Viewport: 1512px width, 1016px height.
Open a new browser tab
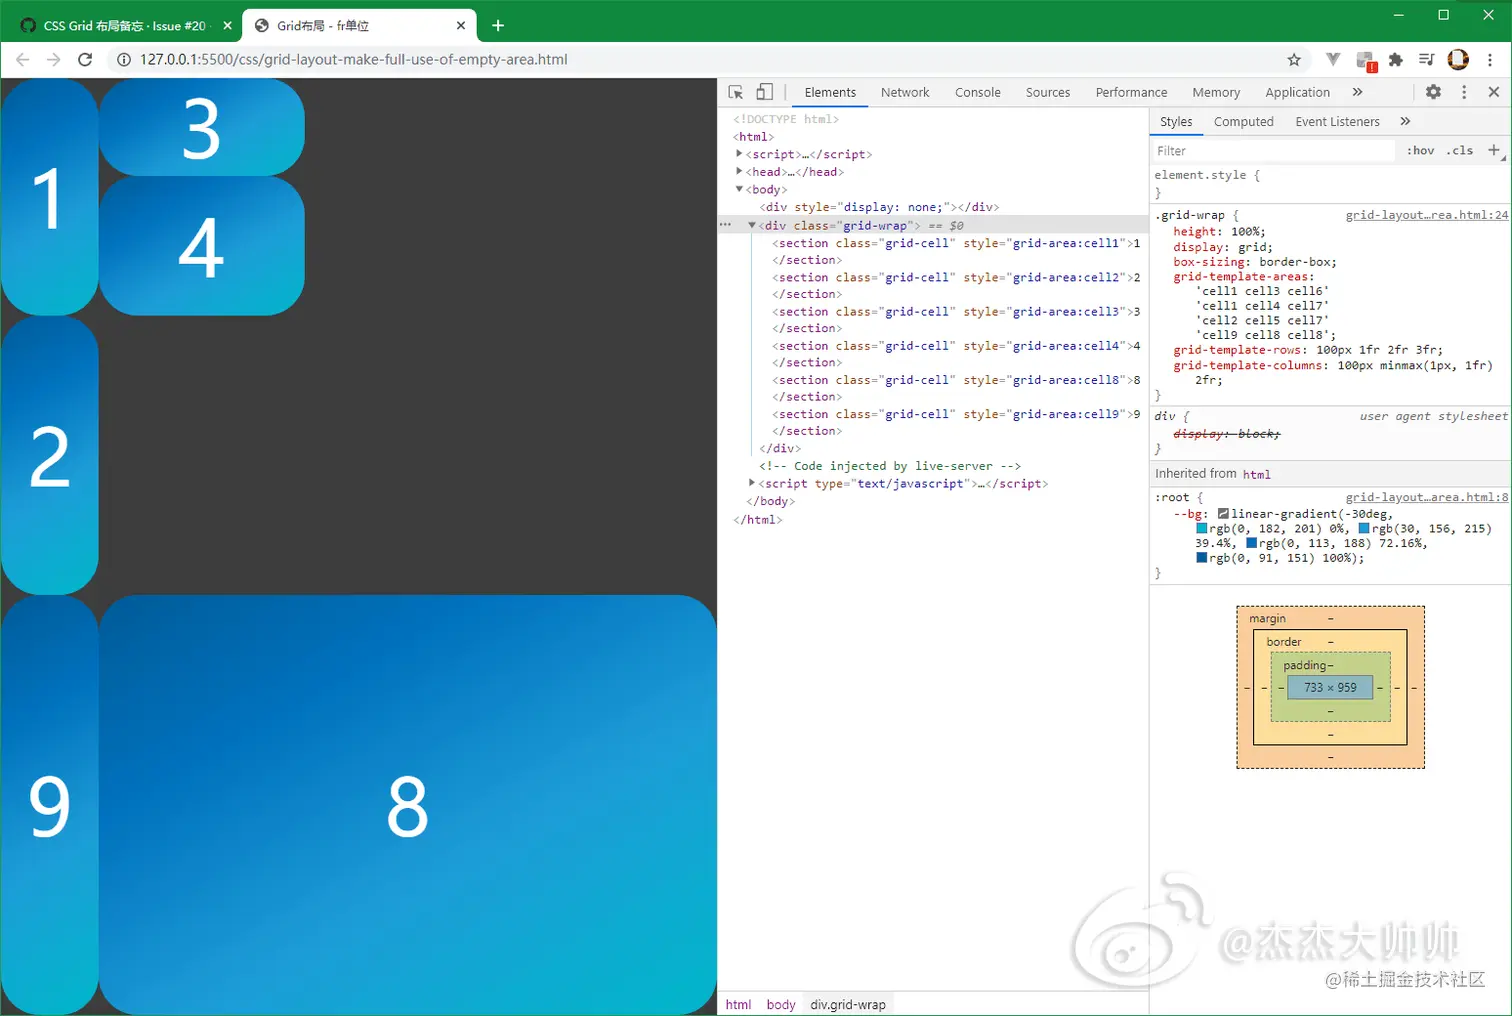pyautogui.click(x=498, y=25)
